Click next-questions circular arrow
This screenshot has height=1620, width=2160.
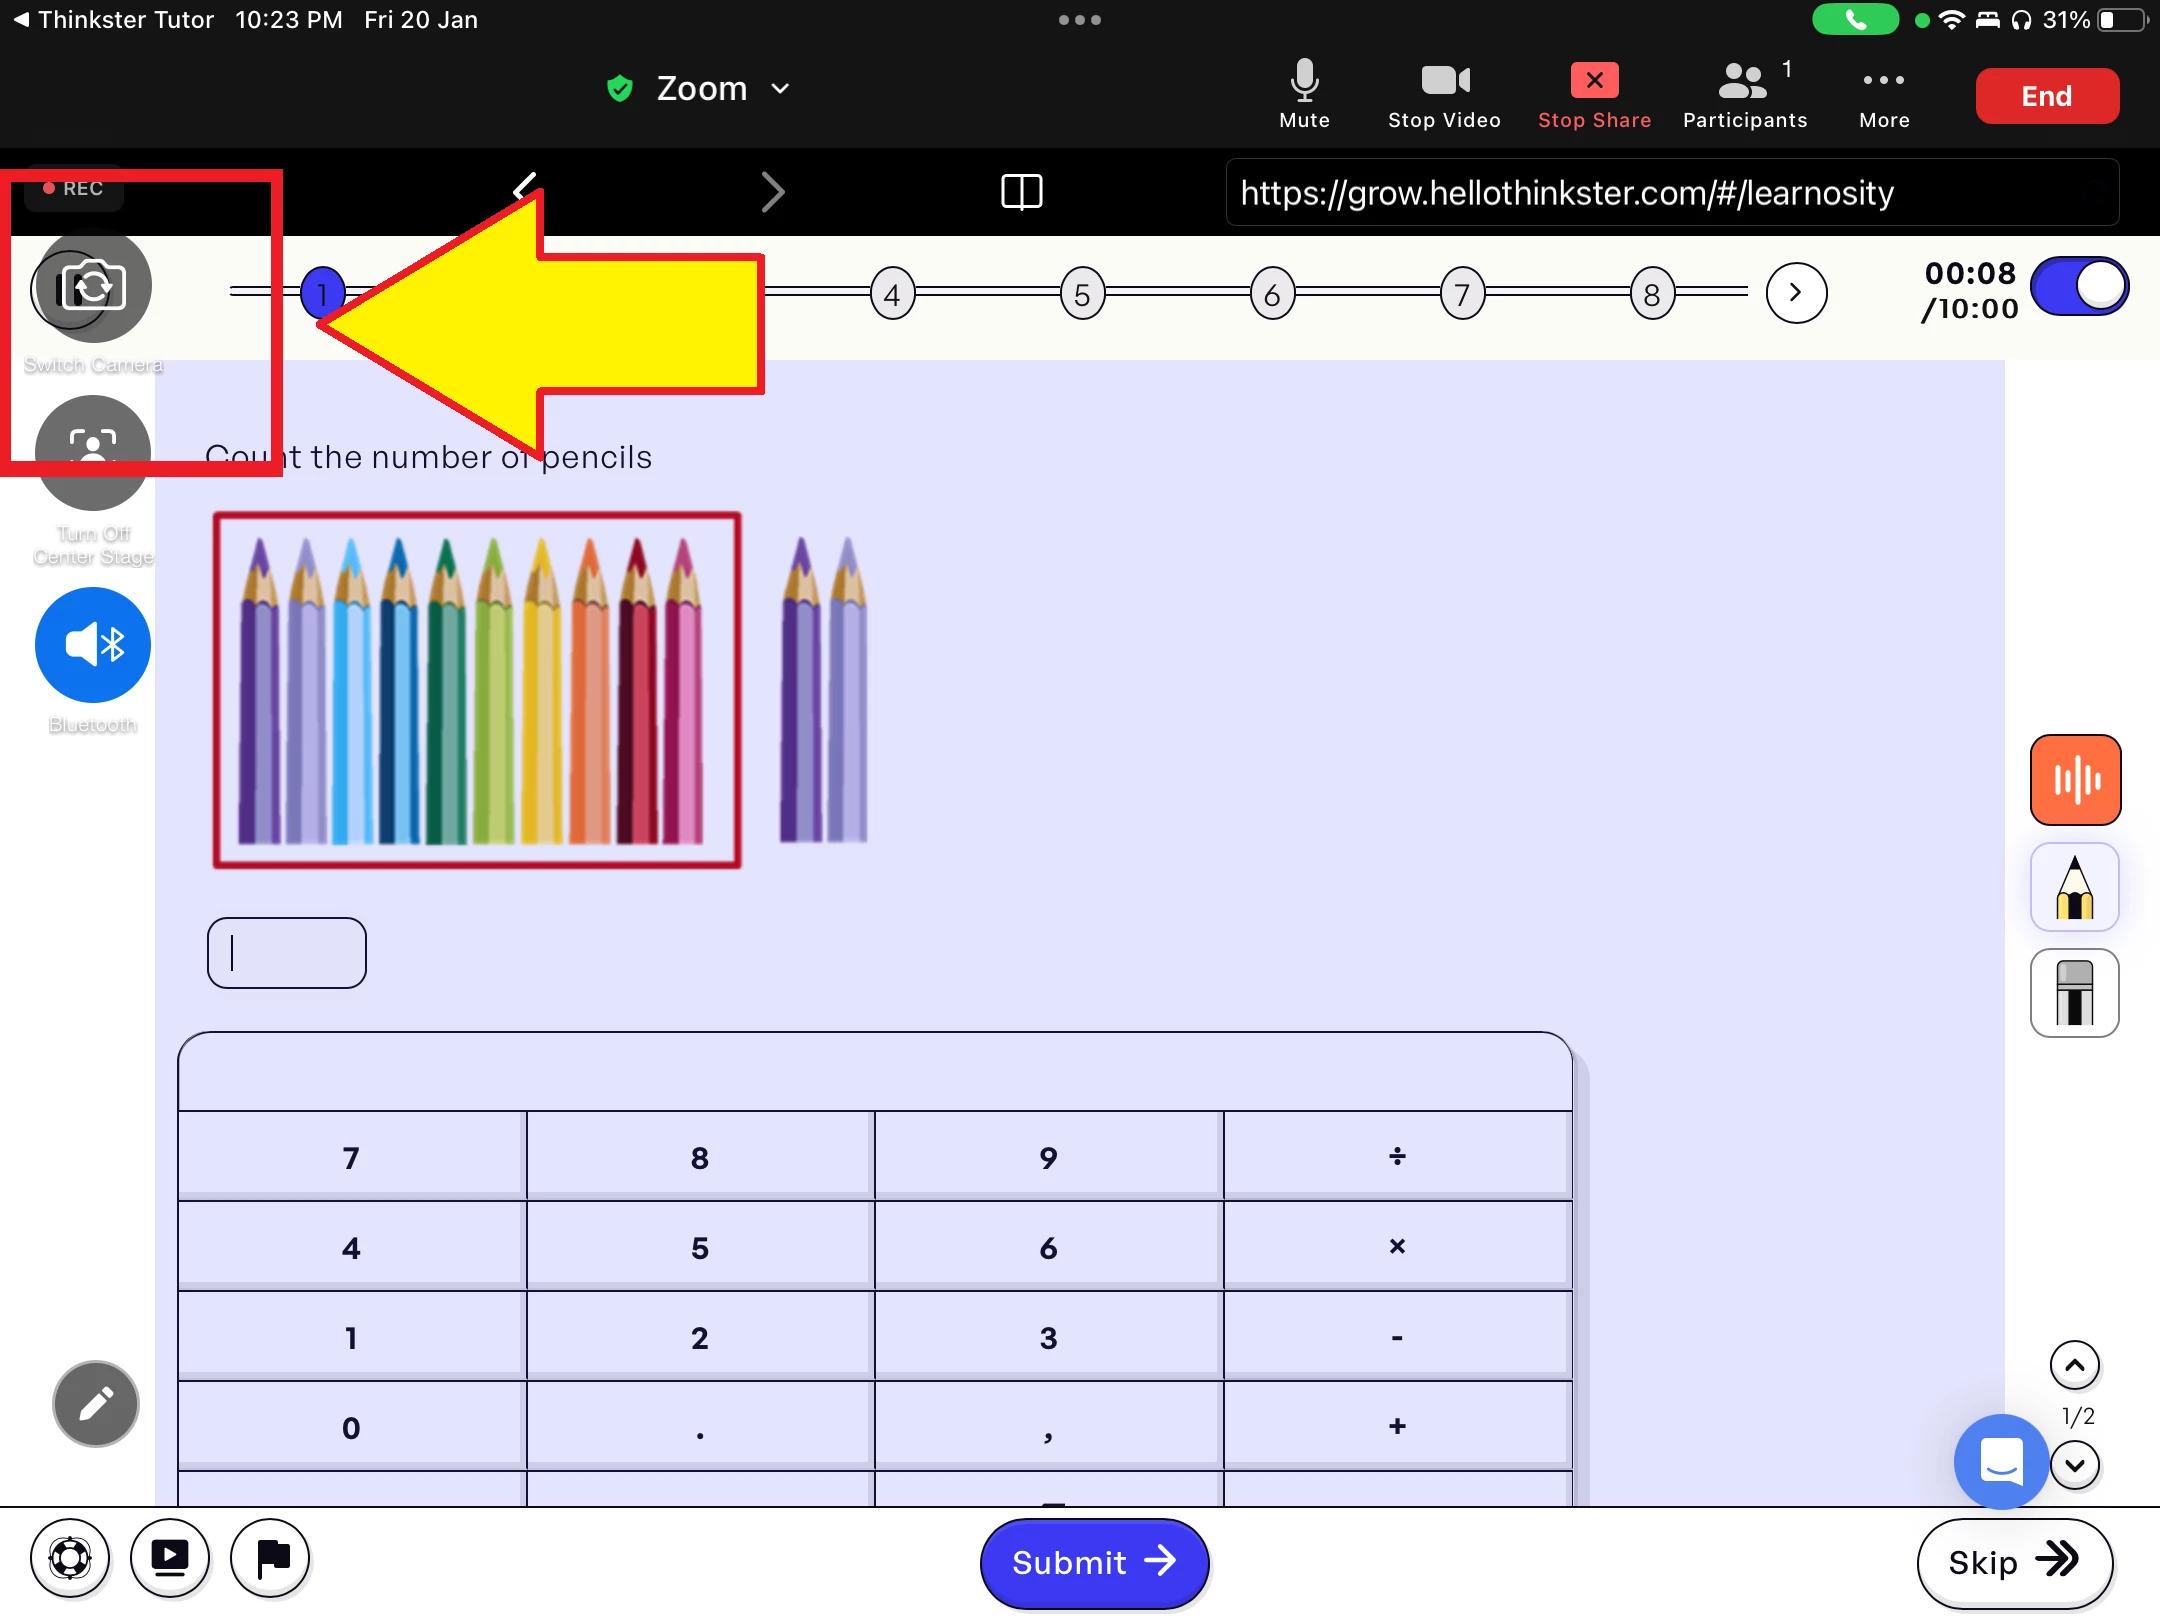point(1796,293)
